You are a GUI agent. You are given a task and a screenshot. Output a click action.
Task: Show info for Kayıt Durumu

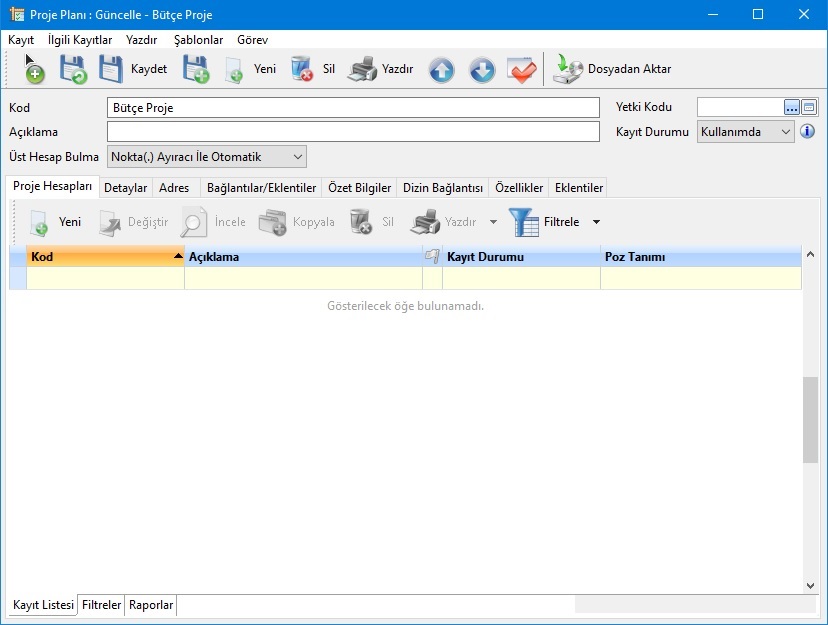(x=808, y=132)
